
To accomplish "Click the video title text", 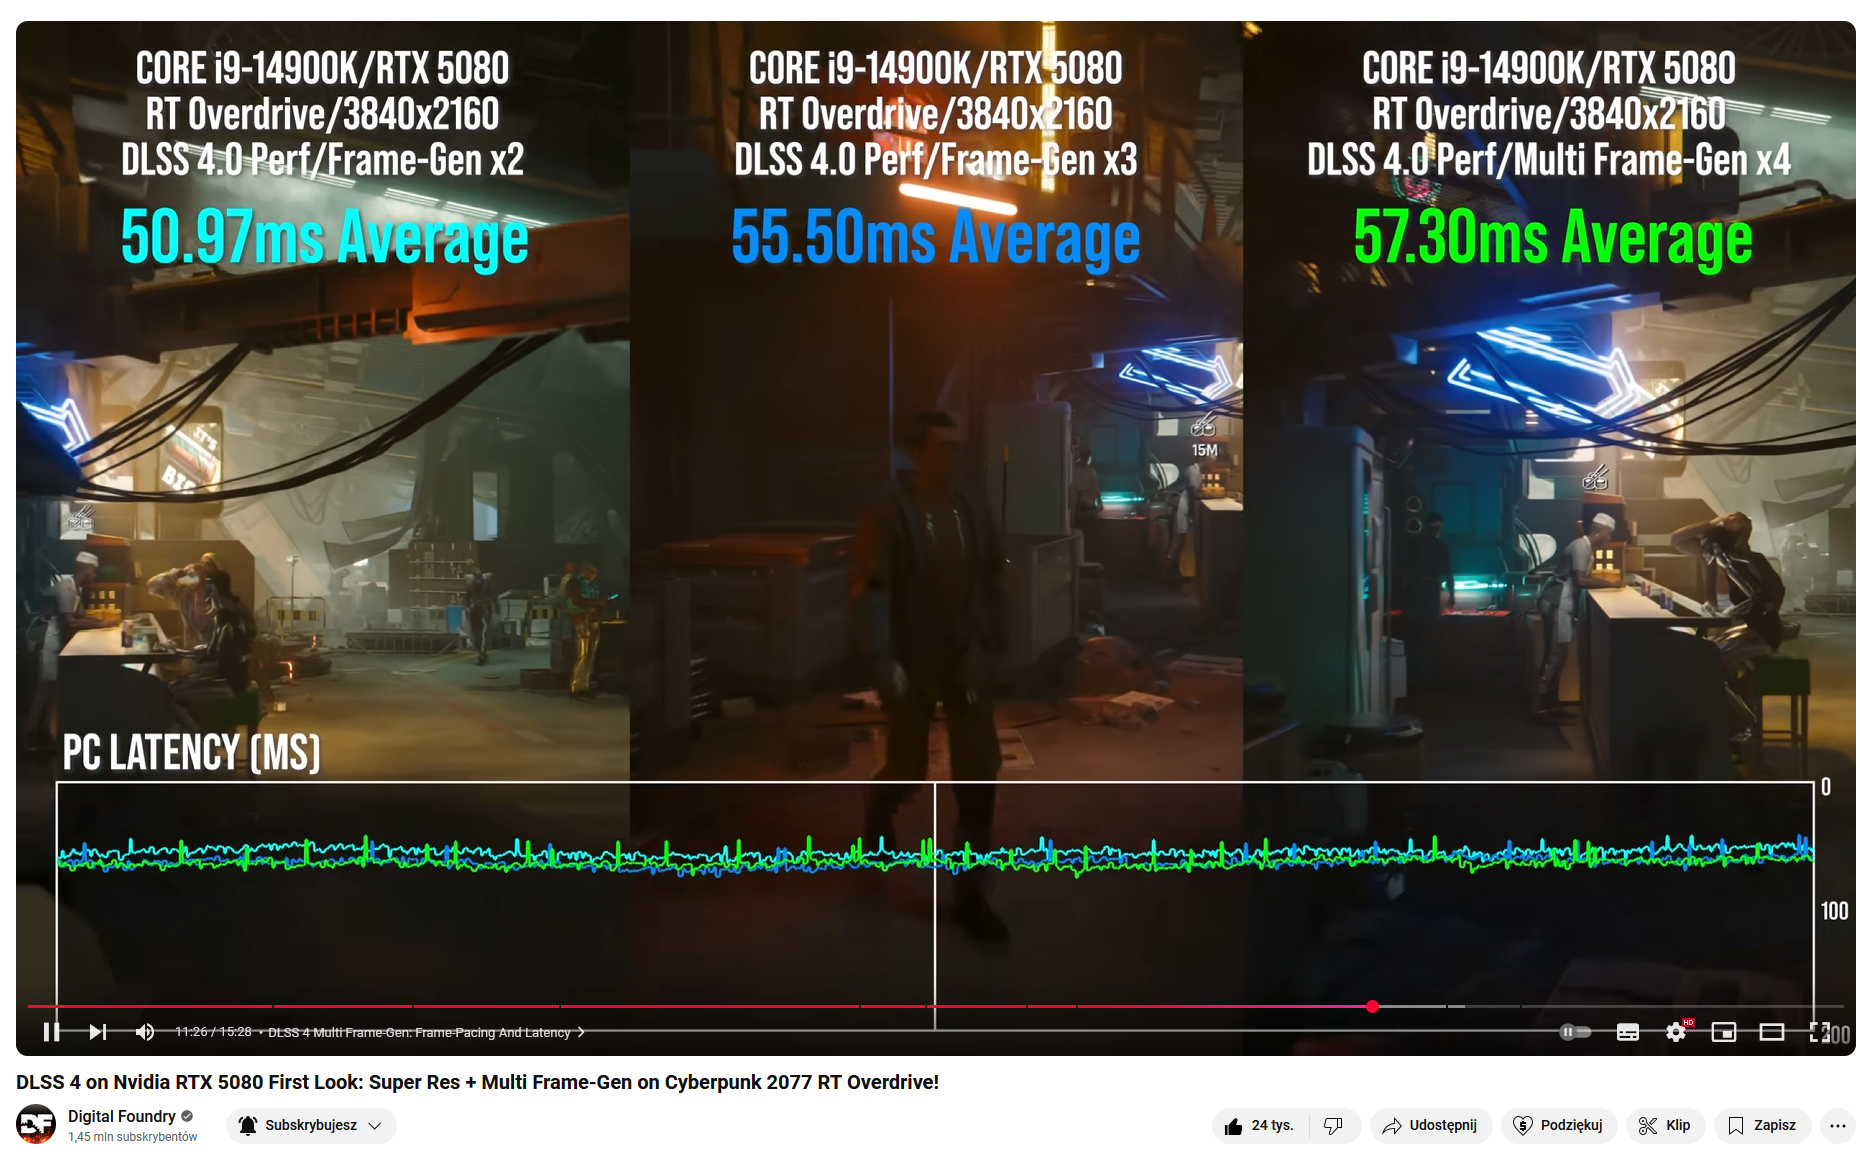I will click(478, 1082).
